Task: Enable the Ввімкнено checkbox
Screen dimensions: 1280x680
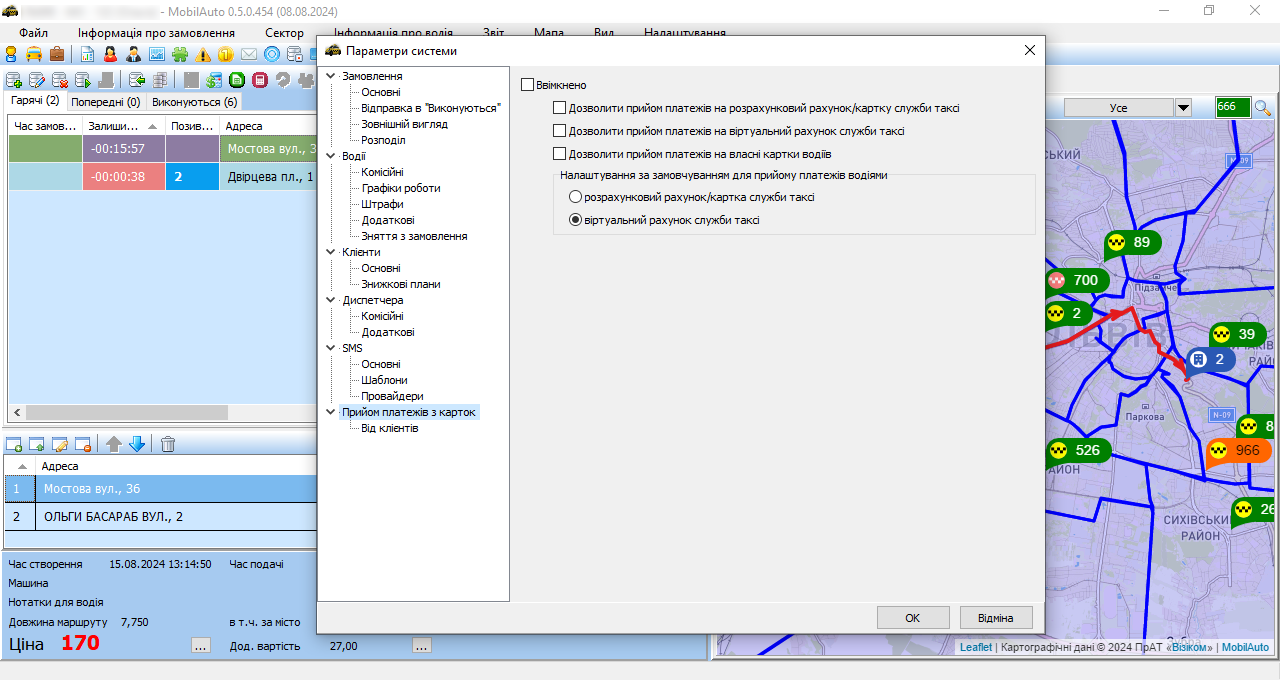Action: 528,85
